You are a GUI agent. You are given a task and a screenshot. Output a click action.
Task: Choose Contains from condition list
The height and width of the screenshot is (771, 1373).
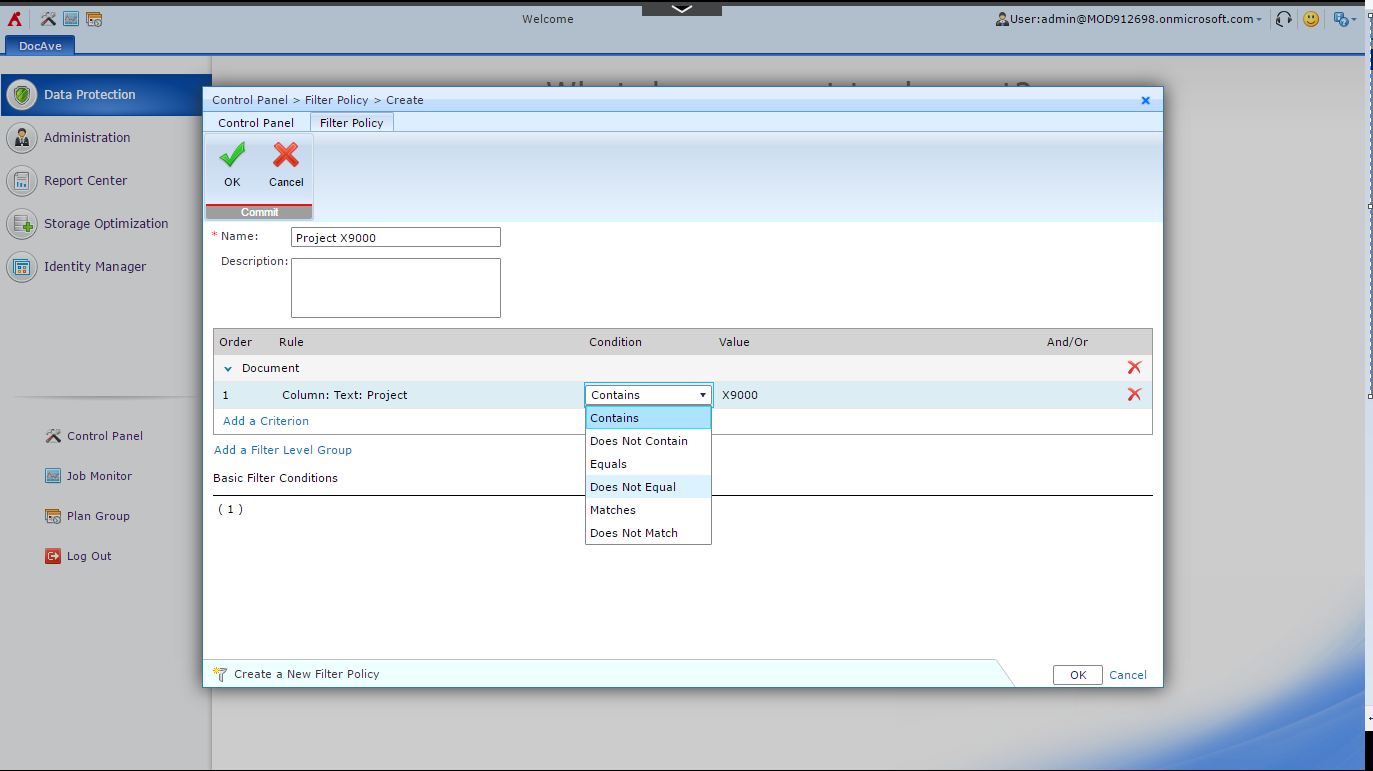(648, 418)
